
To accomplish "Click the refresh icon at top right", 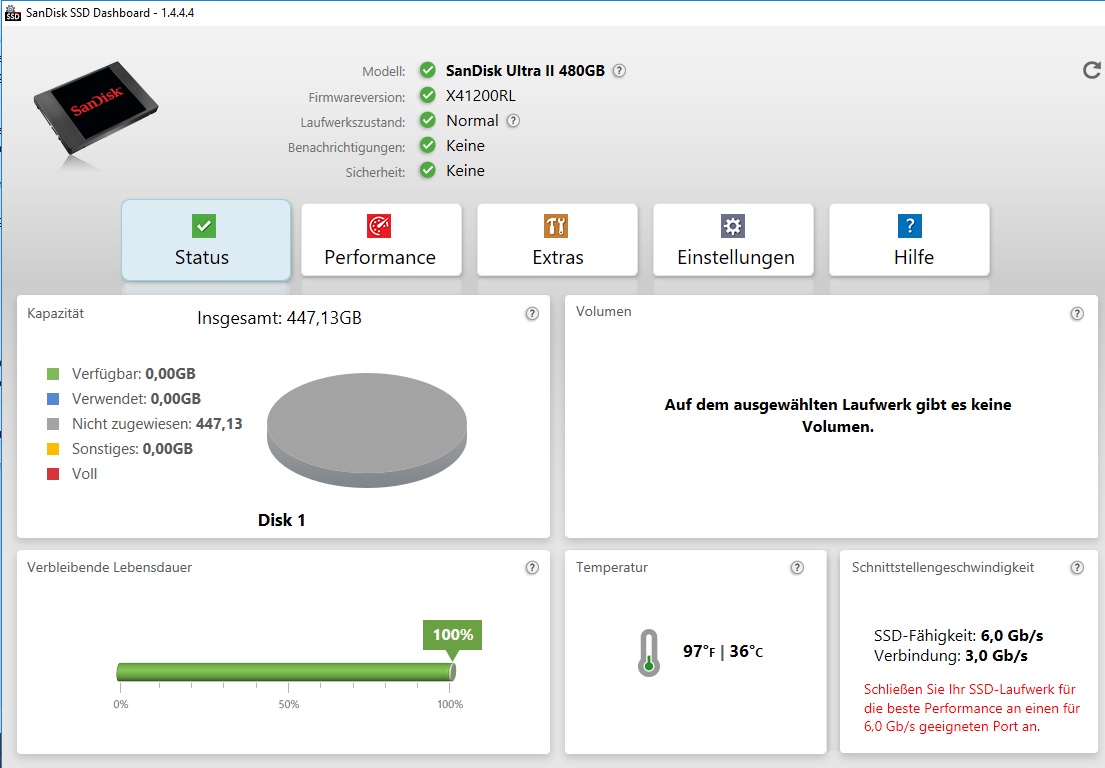I will point(1092,70).
